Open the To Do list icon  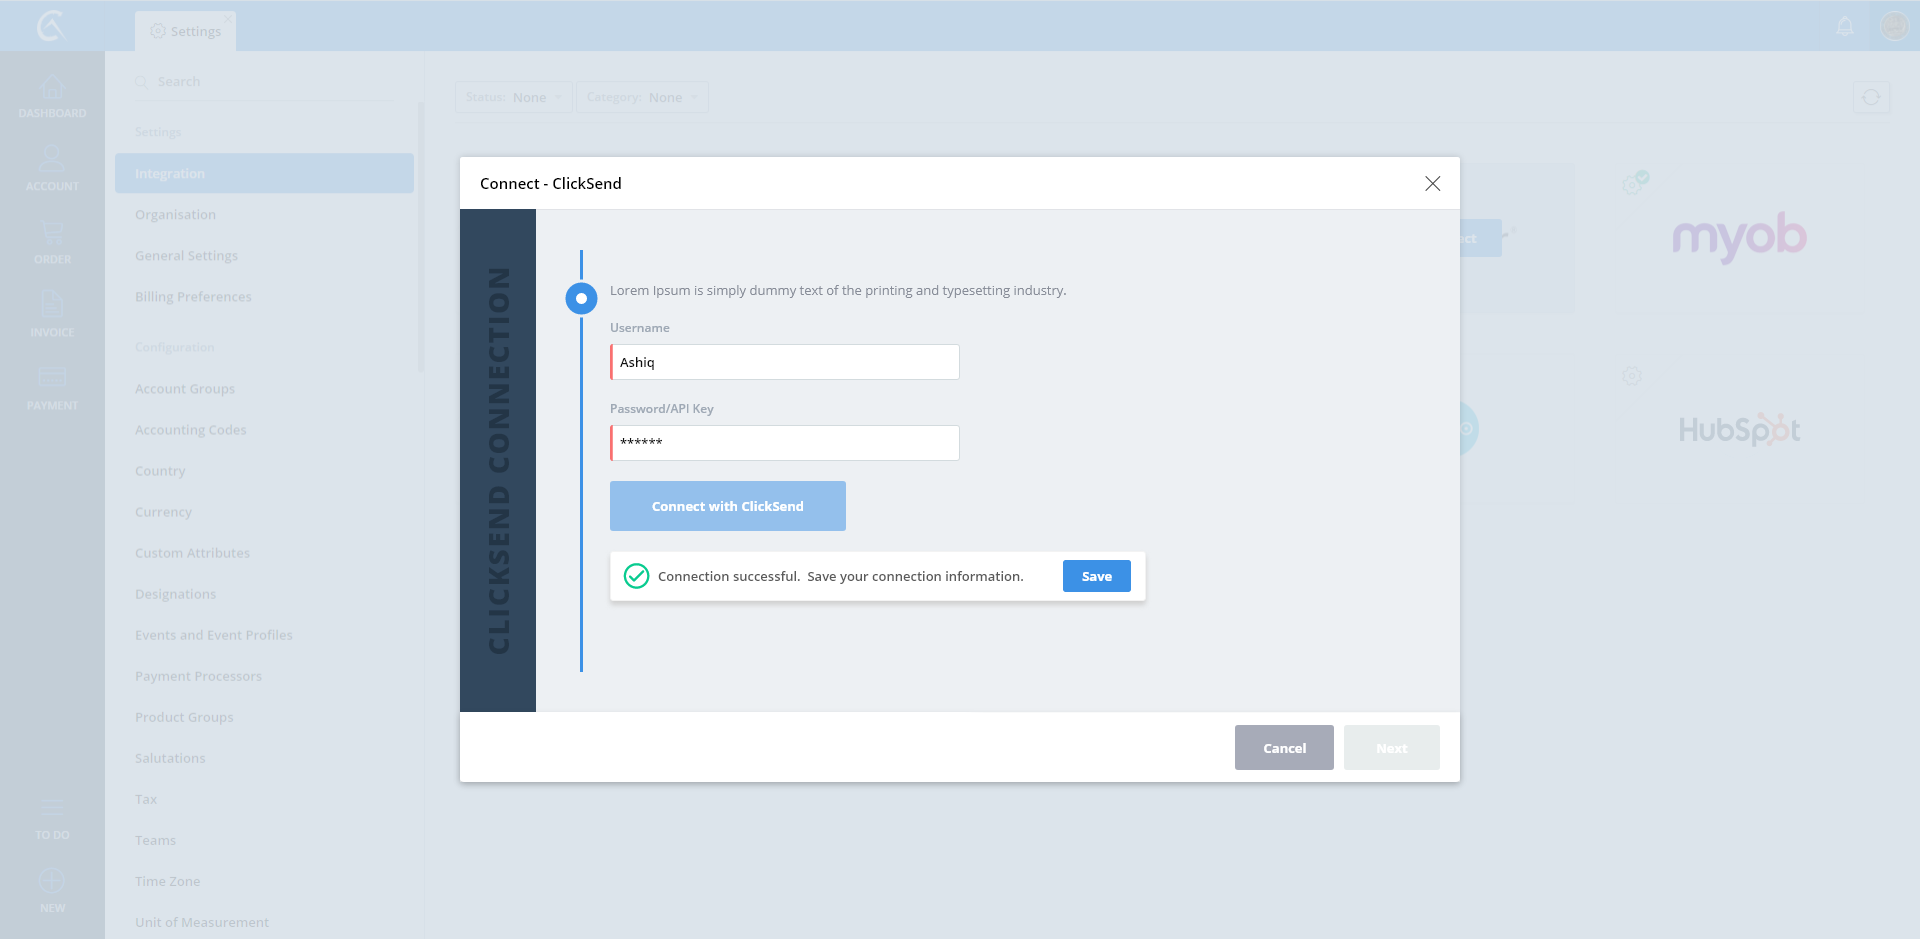click(x=52, y=809)
